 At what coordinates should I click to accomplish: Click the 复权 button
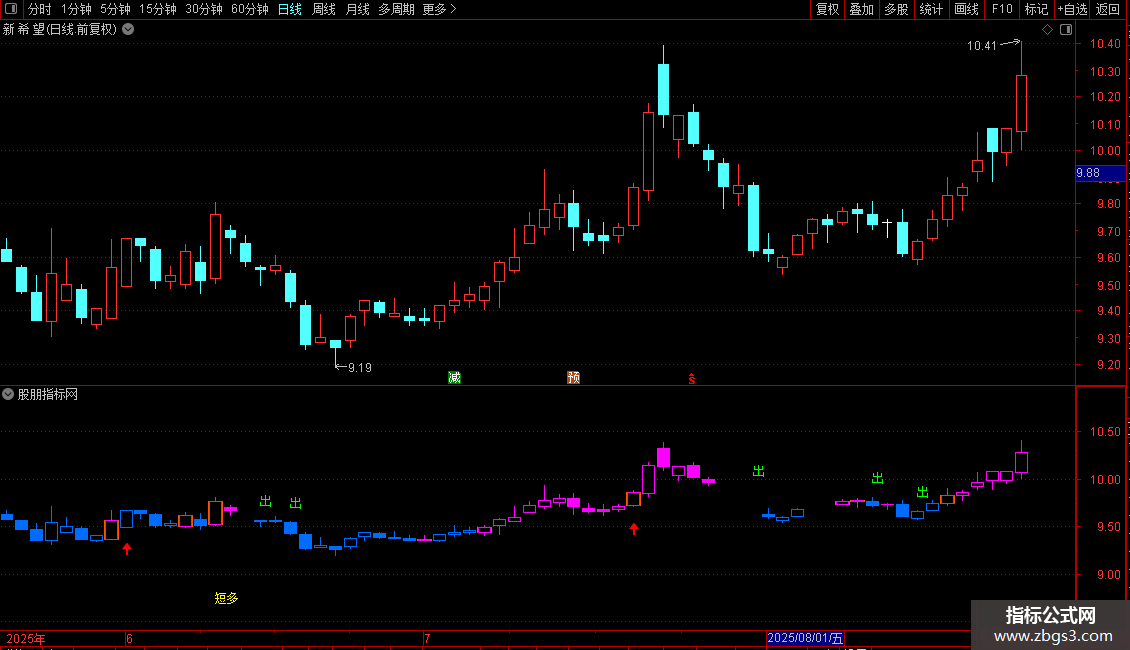tap(827, 9)
